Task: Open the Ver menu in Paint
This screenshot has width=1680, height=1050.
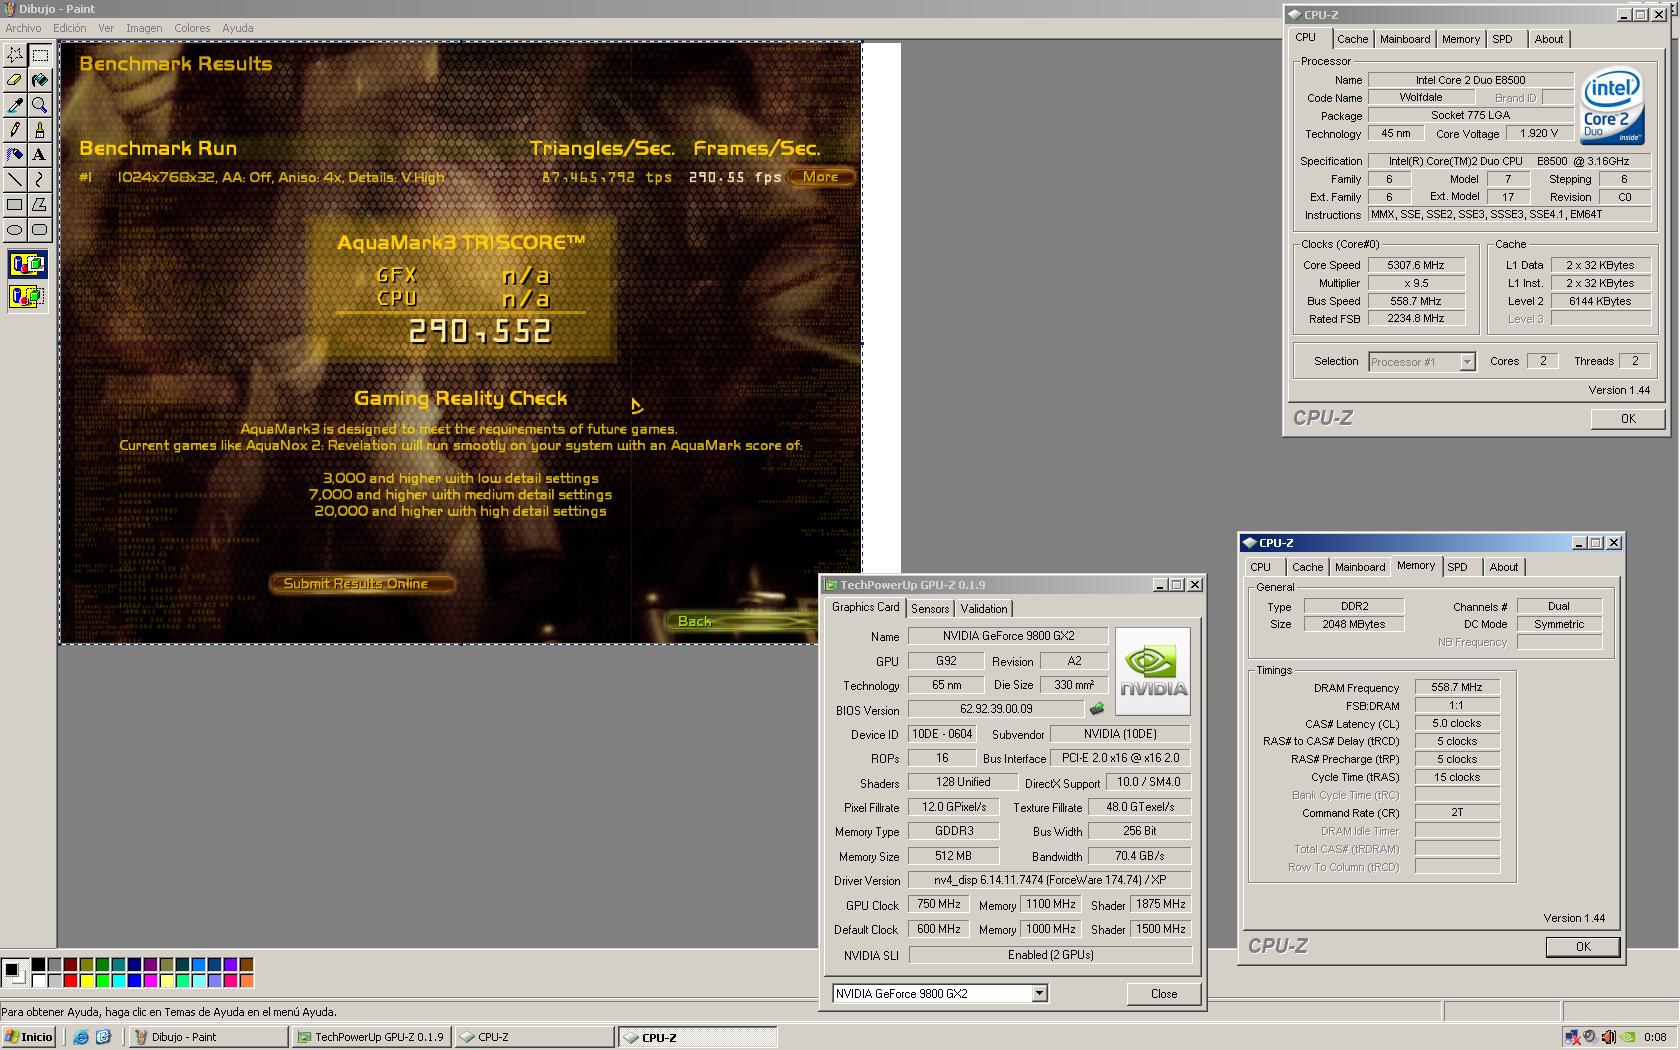Action: pos(106,28)
